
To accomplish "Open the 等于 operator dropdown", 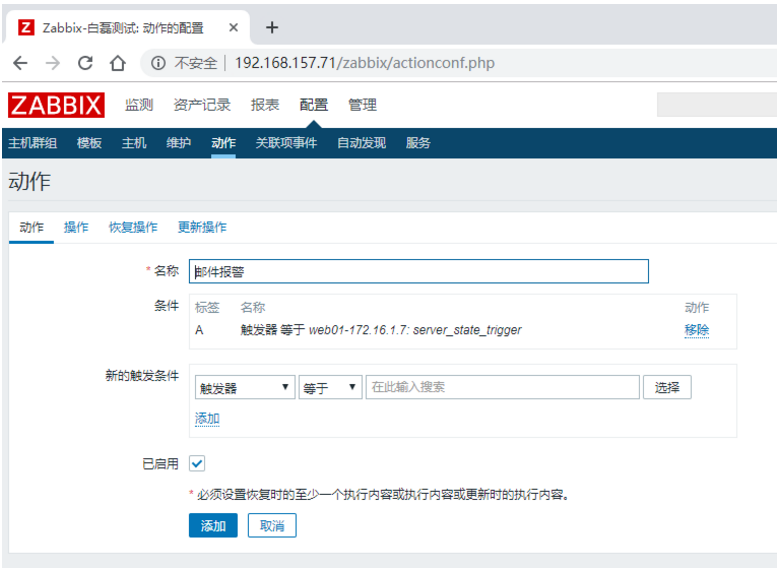I will [330, 388].
